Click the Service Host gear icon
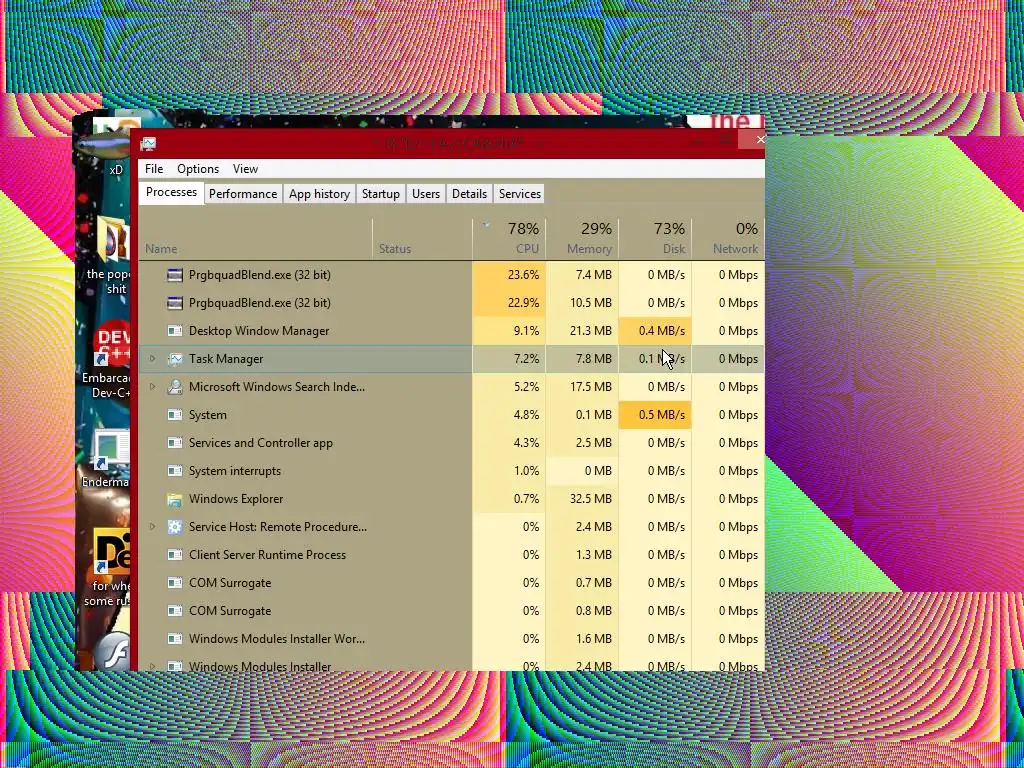 point(174,527)
